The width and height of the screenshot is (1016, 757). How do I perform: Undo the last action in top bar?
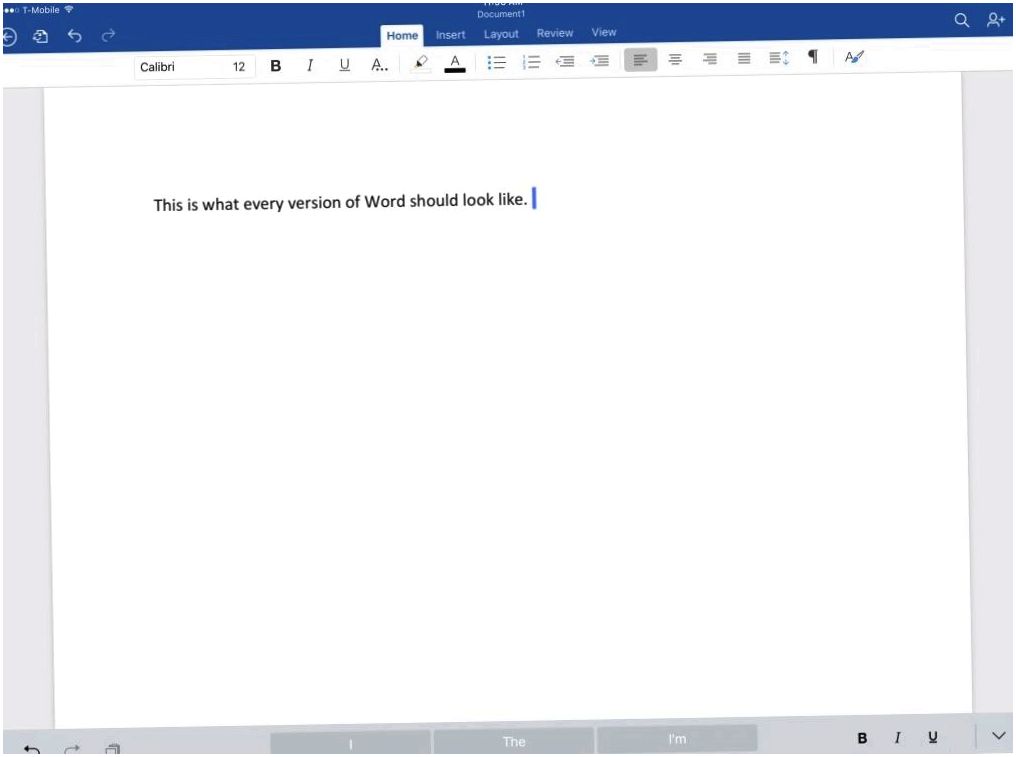(x=75, y=36)
